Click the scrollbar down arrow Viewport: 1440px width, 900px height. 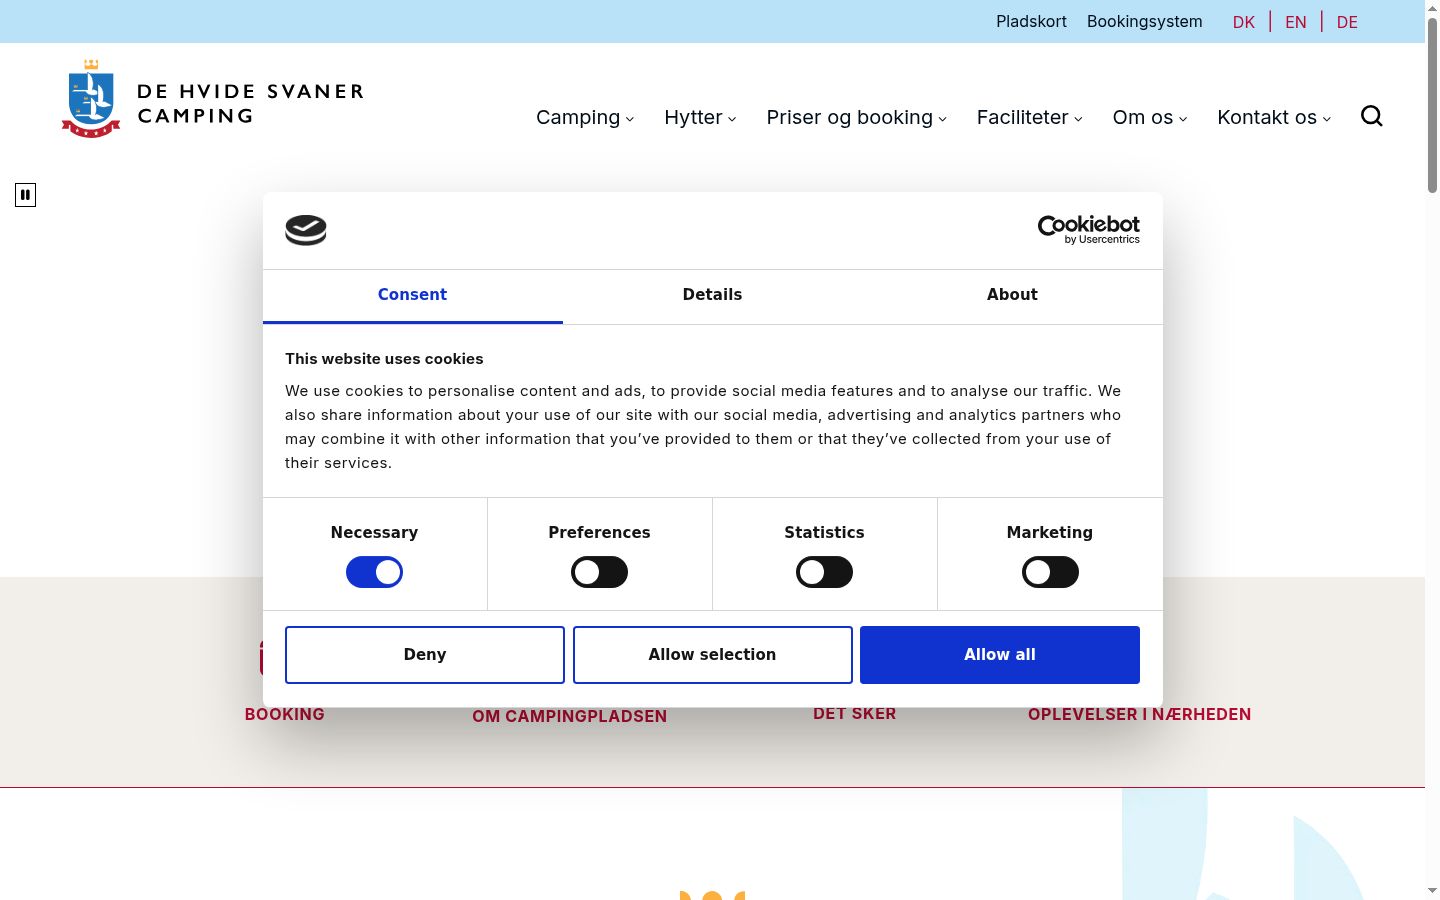click(1432, 891)
